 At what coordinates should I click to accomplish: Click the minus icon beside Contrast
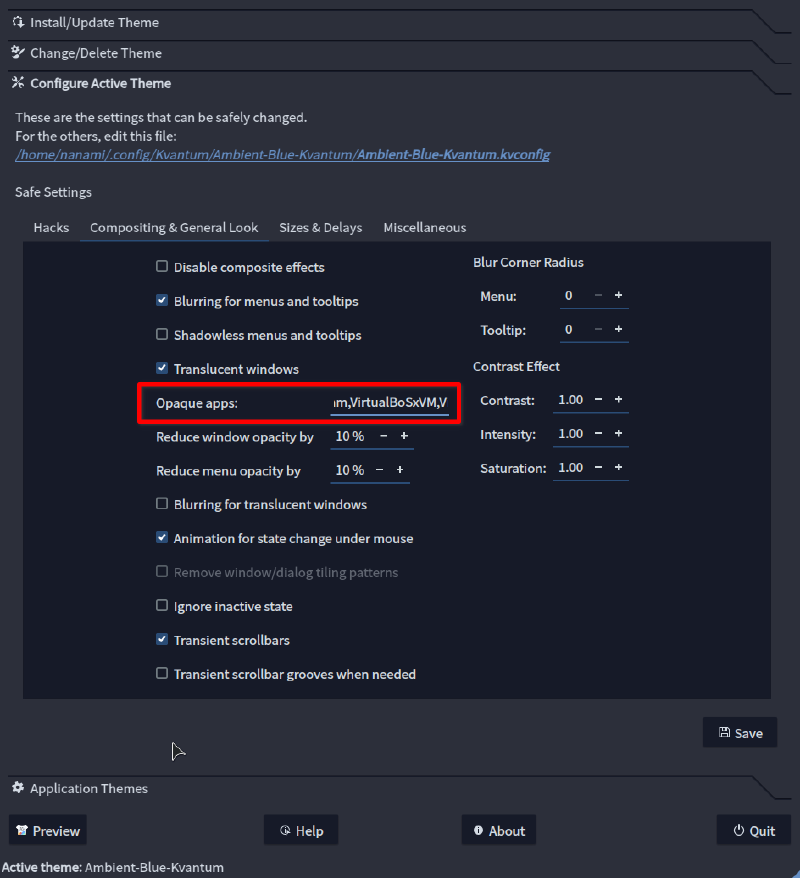pos(598,400)
